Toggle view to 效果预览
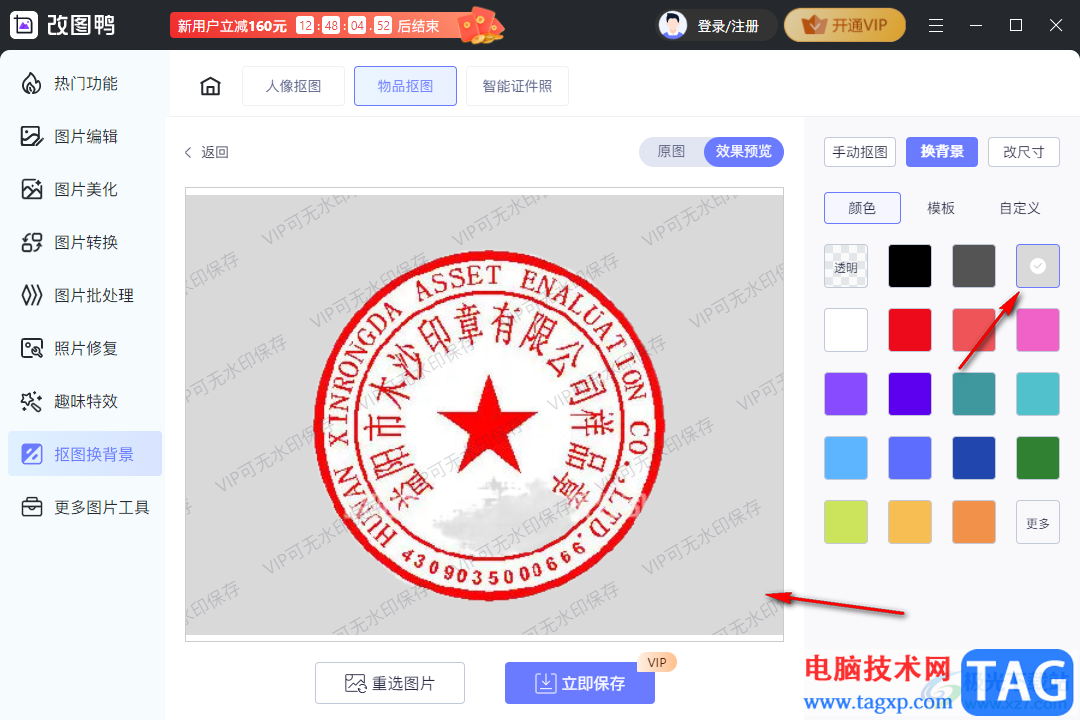The height and width of the screenshot is (720, 1080). (x=743, y=152)
